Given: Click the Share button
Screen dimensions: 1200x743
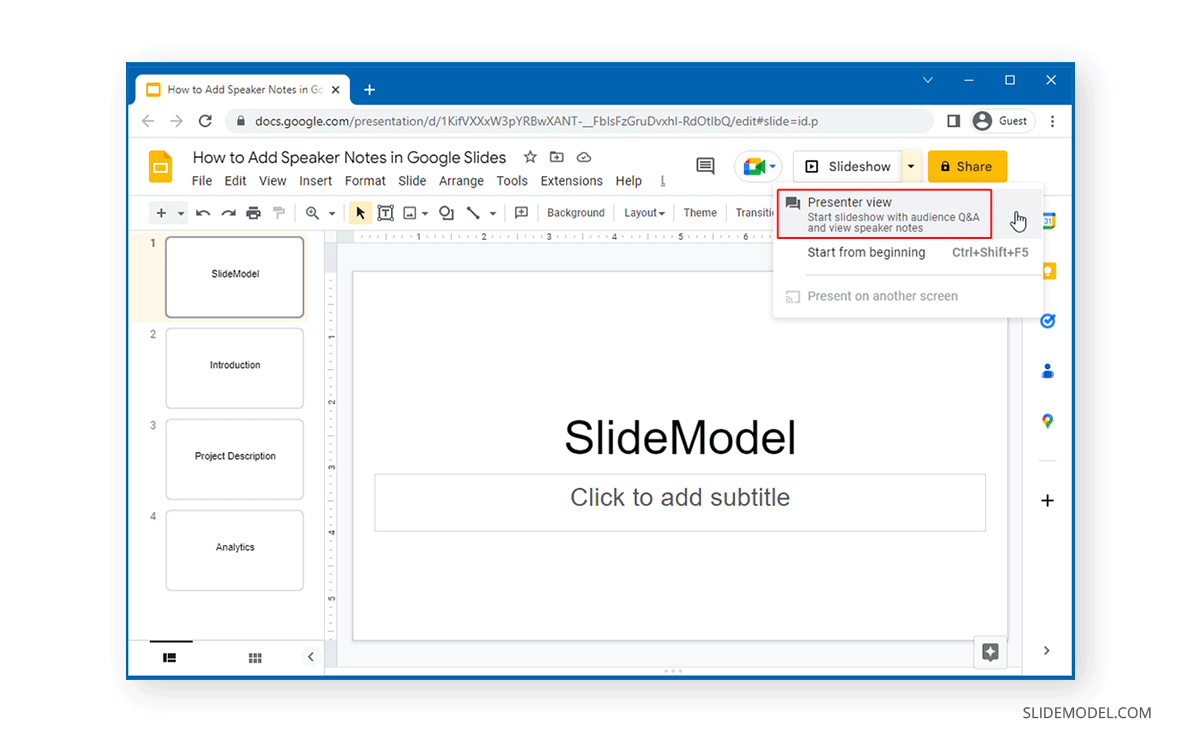Looking at the screenshot, I should tap(967, 166).
